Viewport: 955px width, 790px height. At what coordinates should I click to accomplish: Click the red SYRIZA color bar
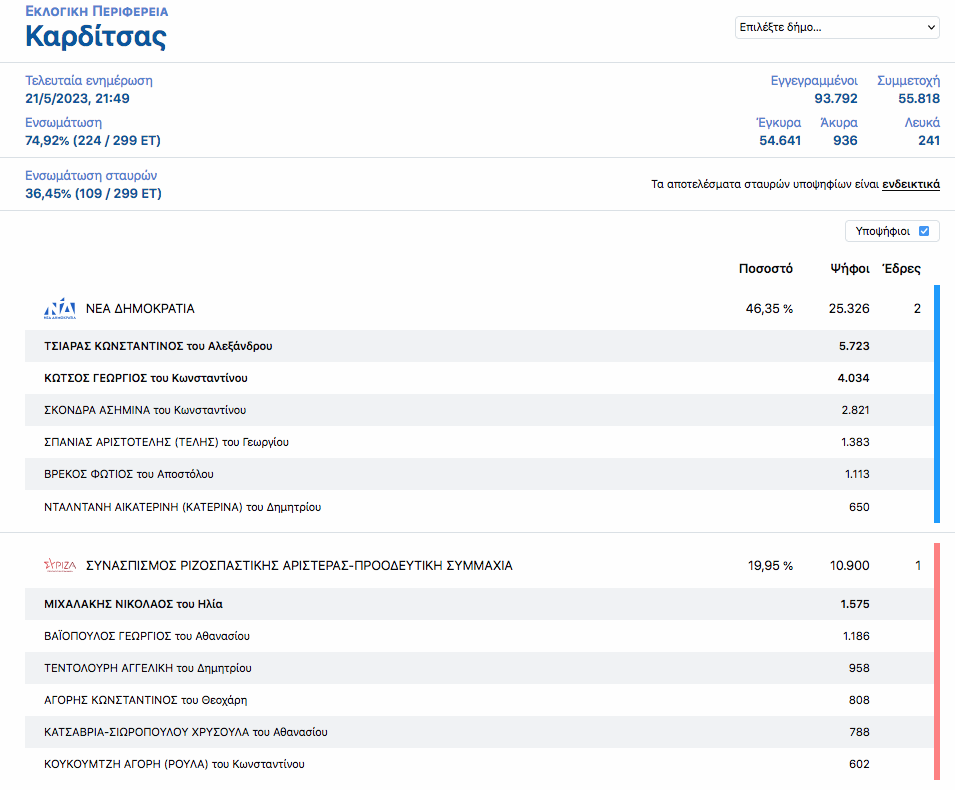pos(936,661)
